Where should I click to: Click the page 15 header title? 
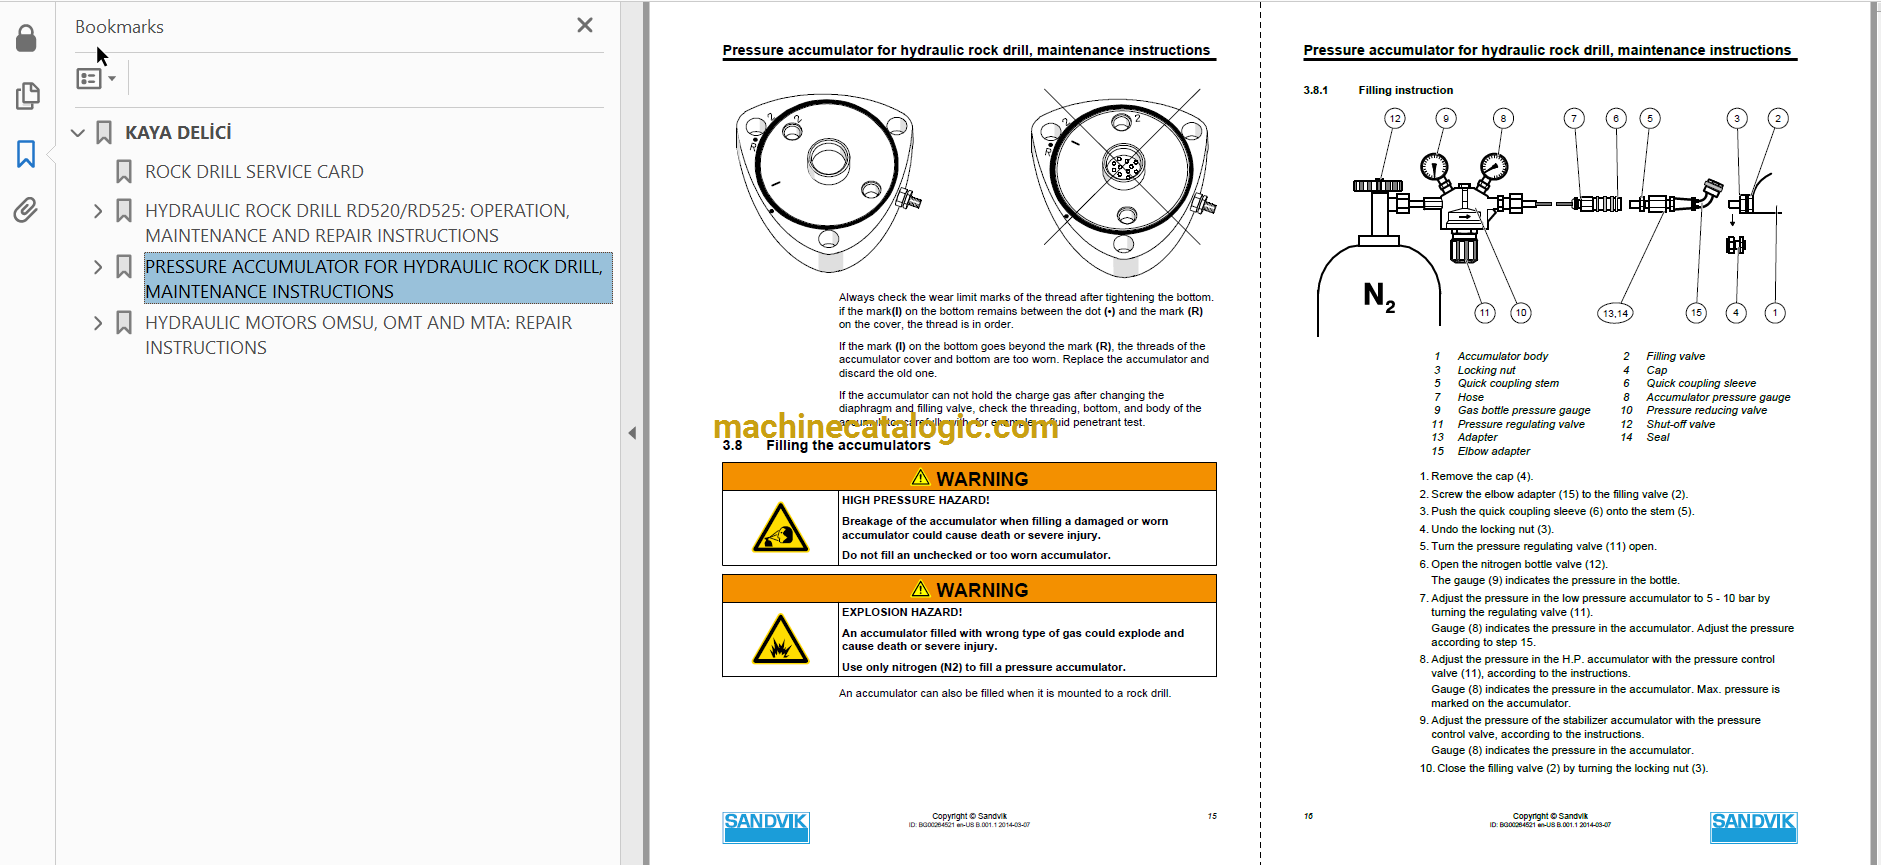click(x=966, y=50)
